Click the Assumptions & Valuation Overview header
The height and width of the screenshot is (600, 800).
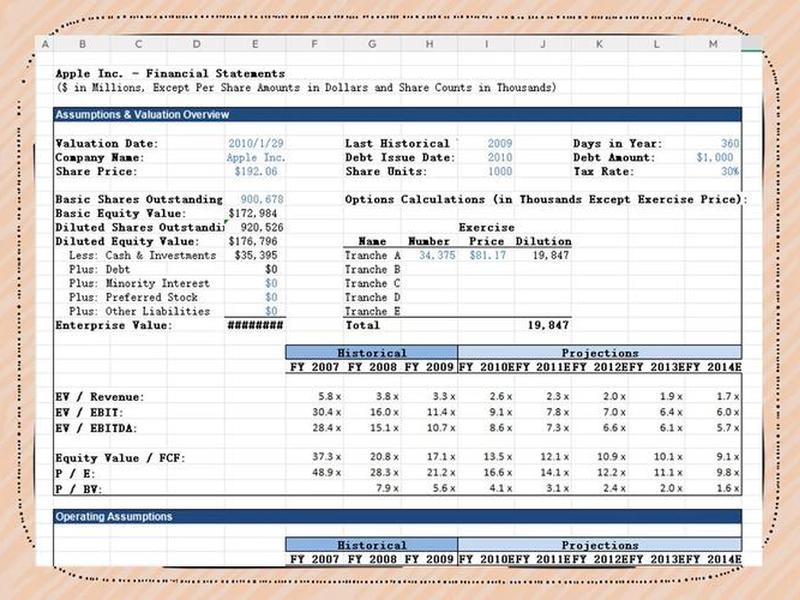pyautogui.click(x=397, y=114)
